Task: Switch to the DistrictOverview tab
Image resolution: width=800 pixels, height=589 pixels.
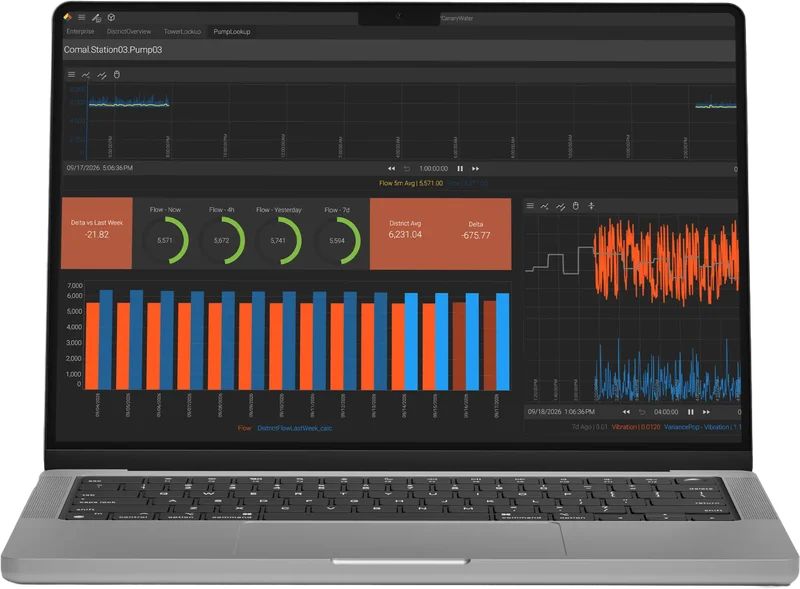Action: (129, 32)
